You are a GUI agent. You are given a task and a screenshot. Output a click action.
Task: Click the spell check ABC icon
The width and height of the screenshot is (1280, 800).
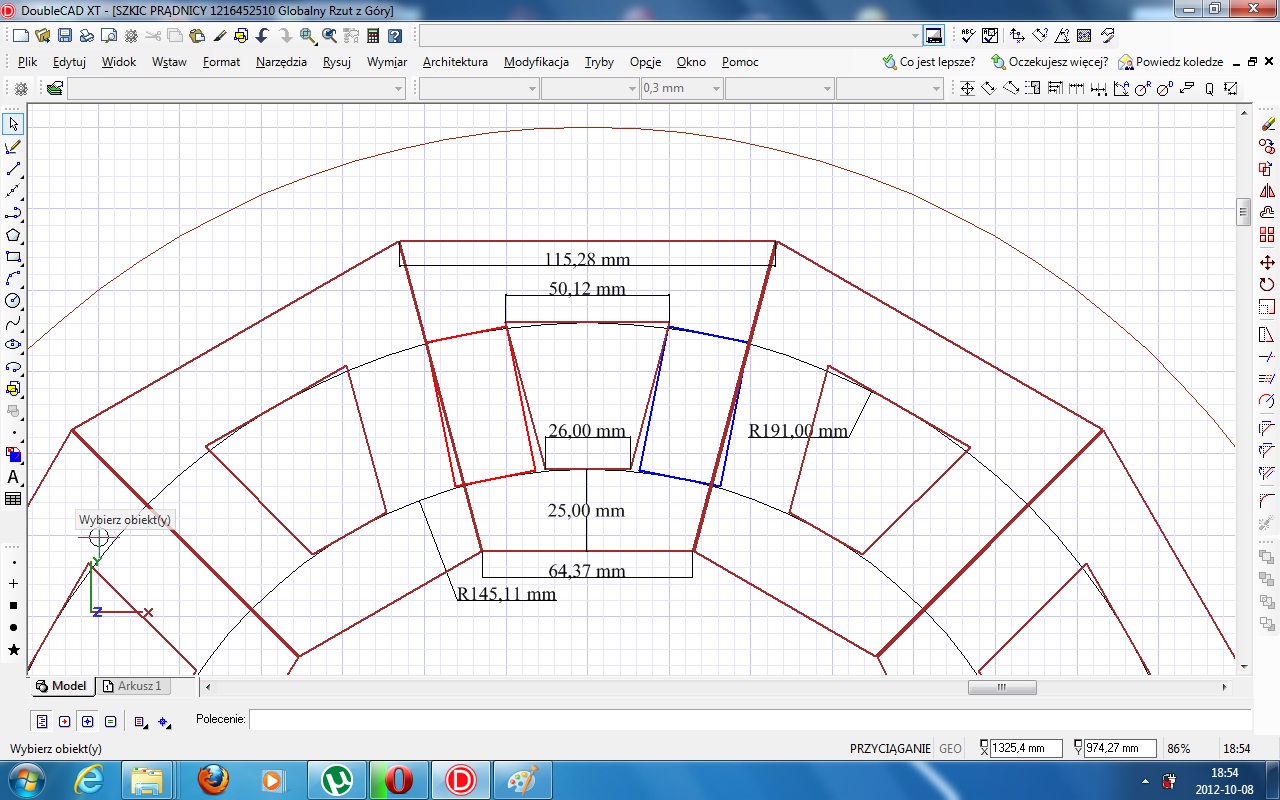967,36
